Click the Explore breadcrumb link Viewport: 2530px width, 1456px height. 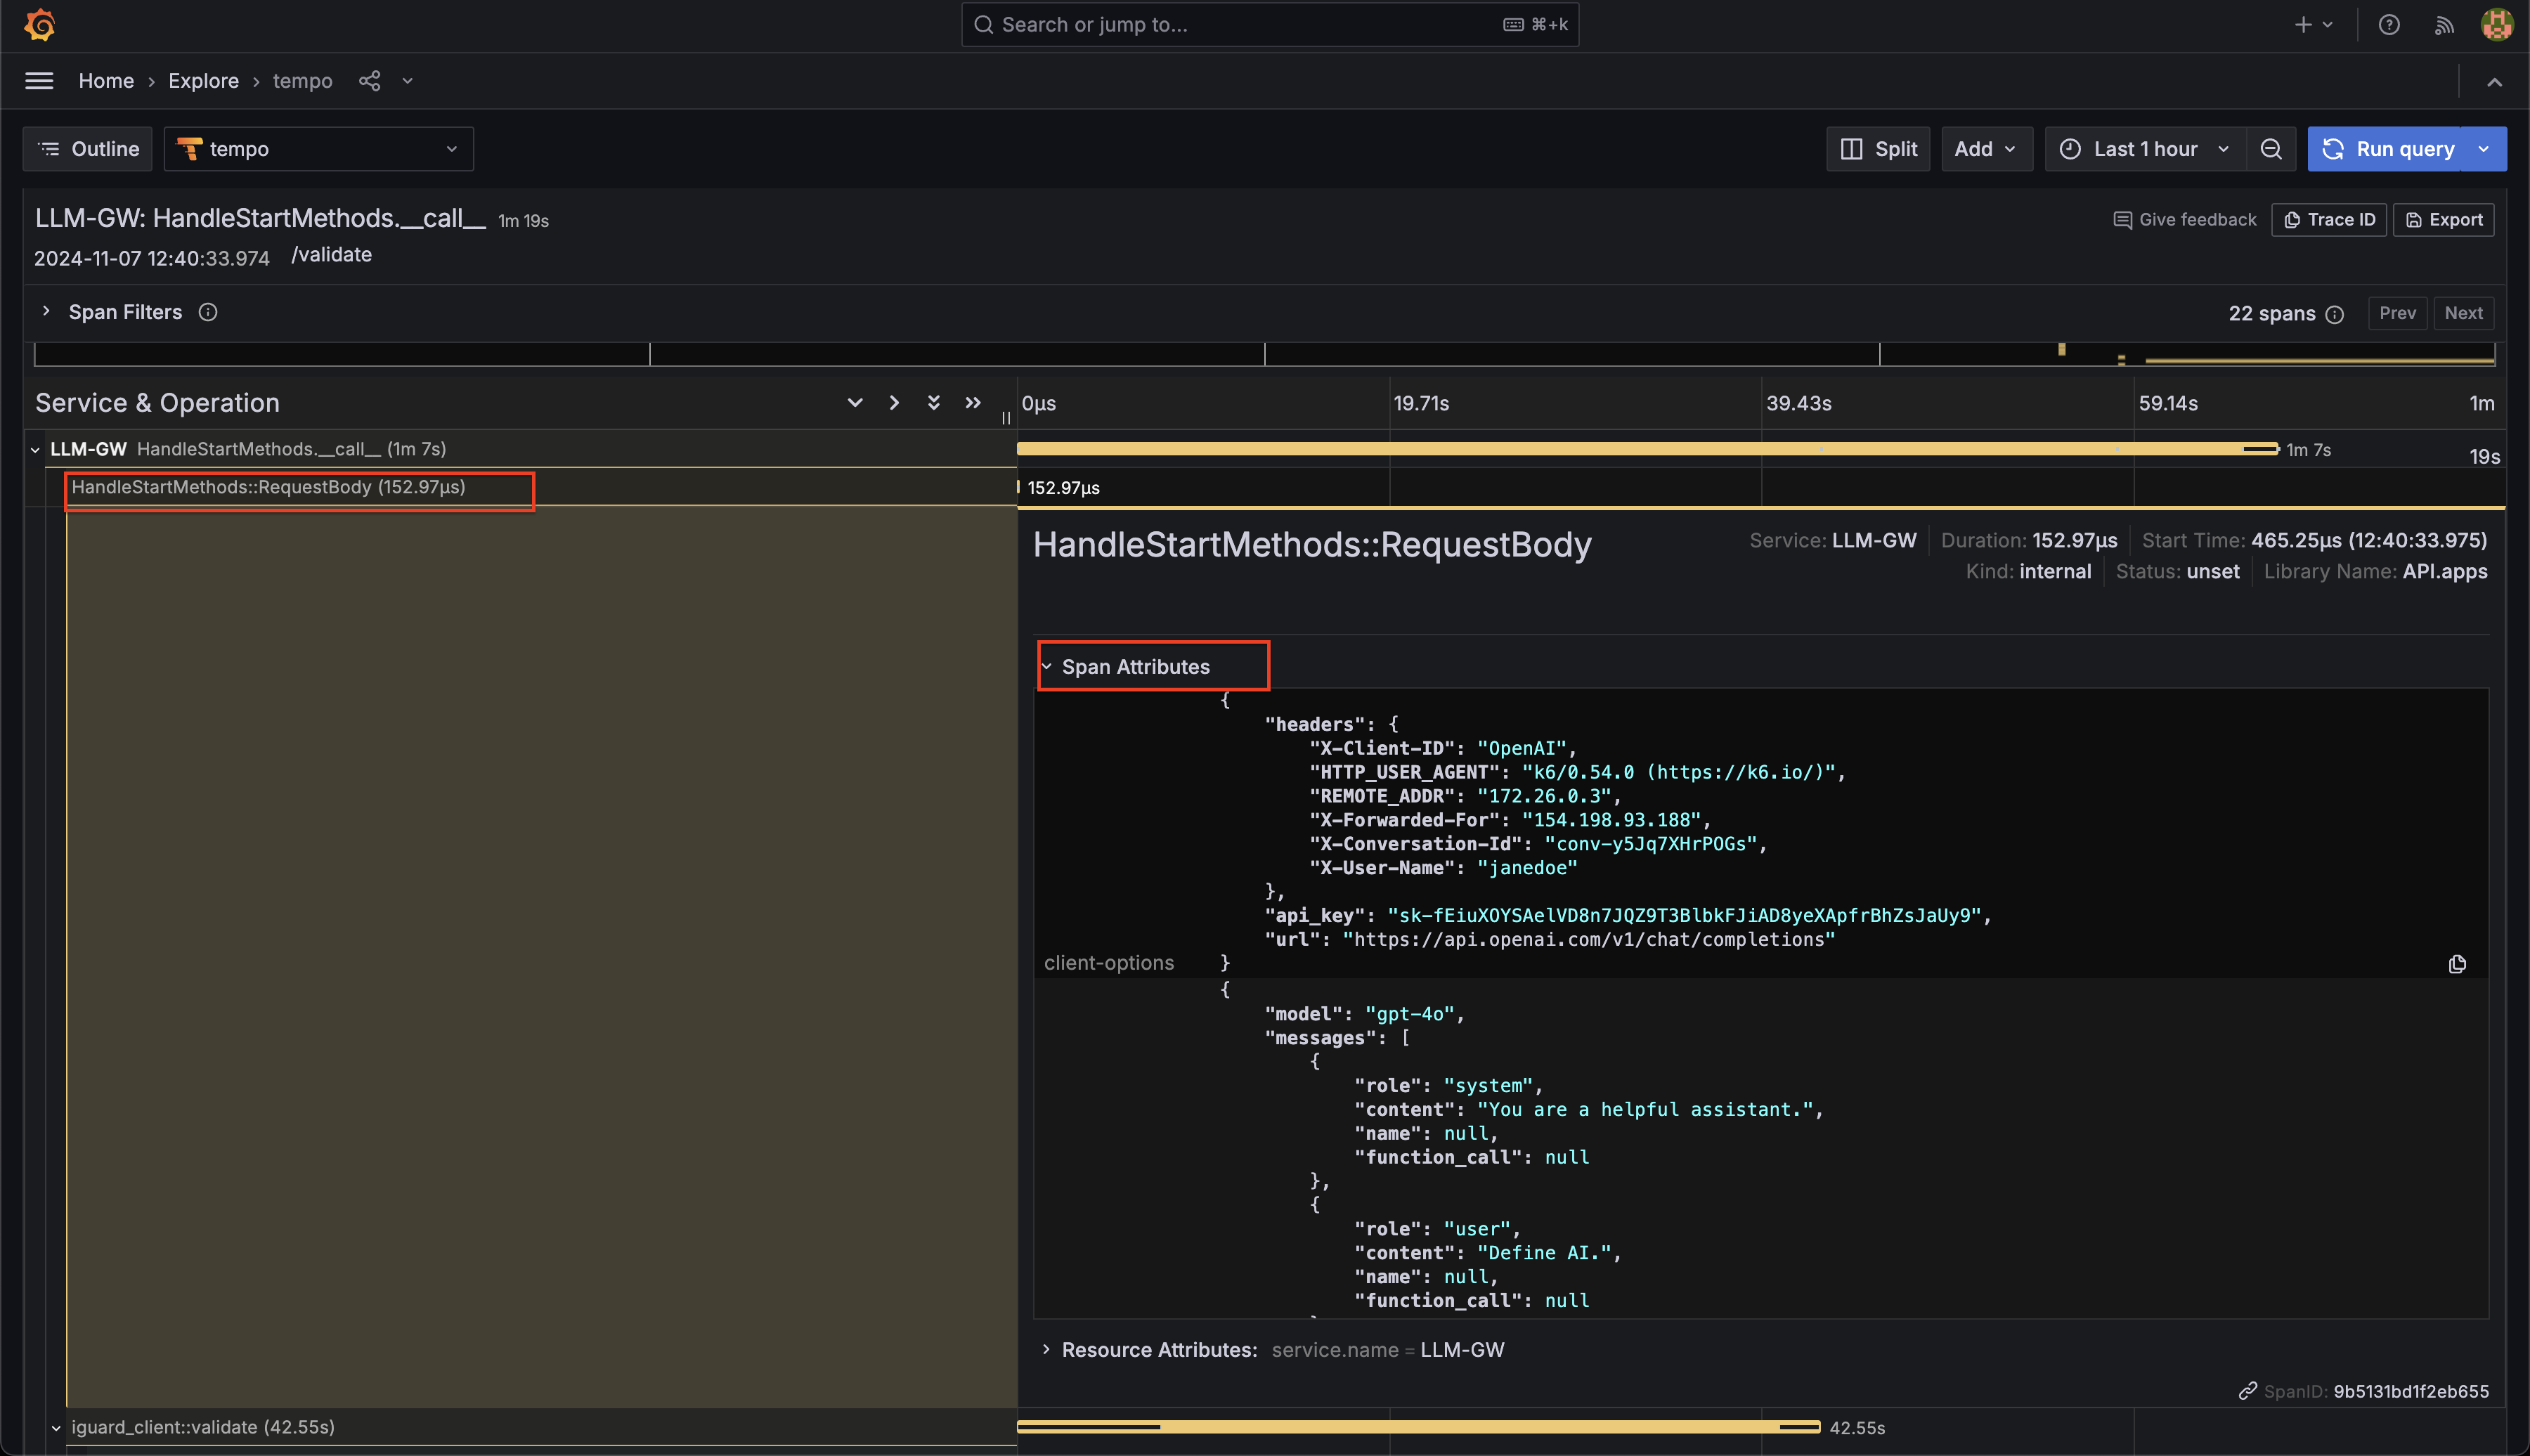(x=203, y=81)
